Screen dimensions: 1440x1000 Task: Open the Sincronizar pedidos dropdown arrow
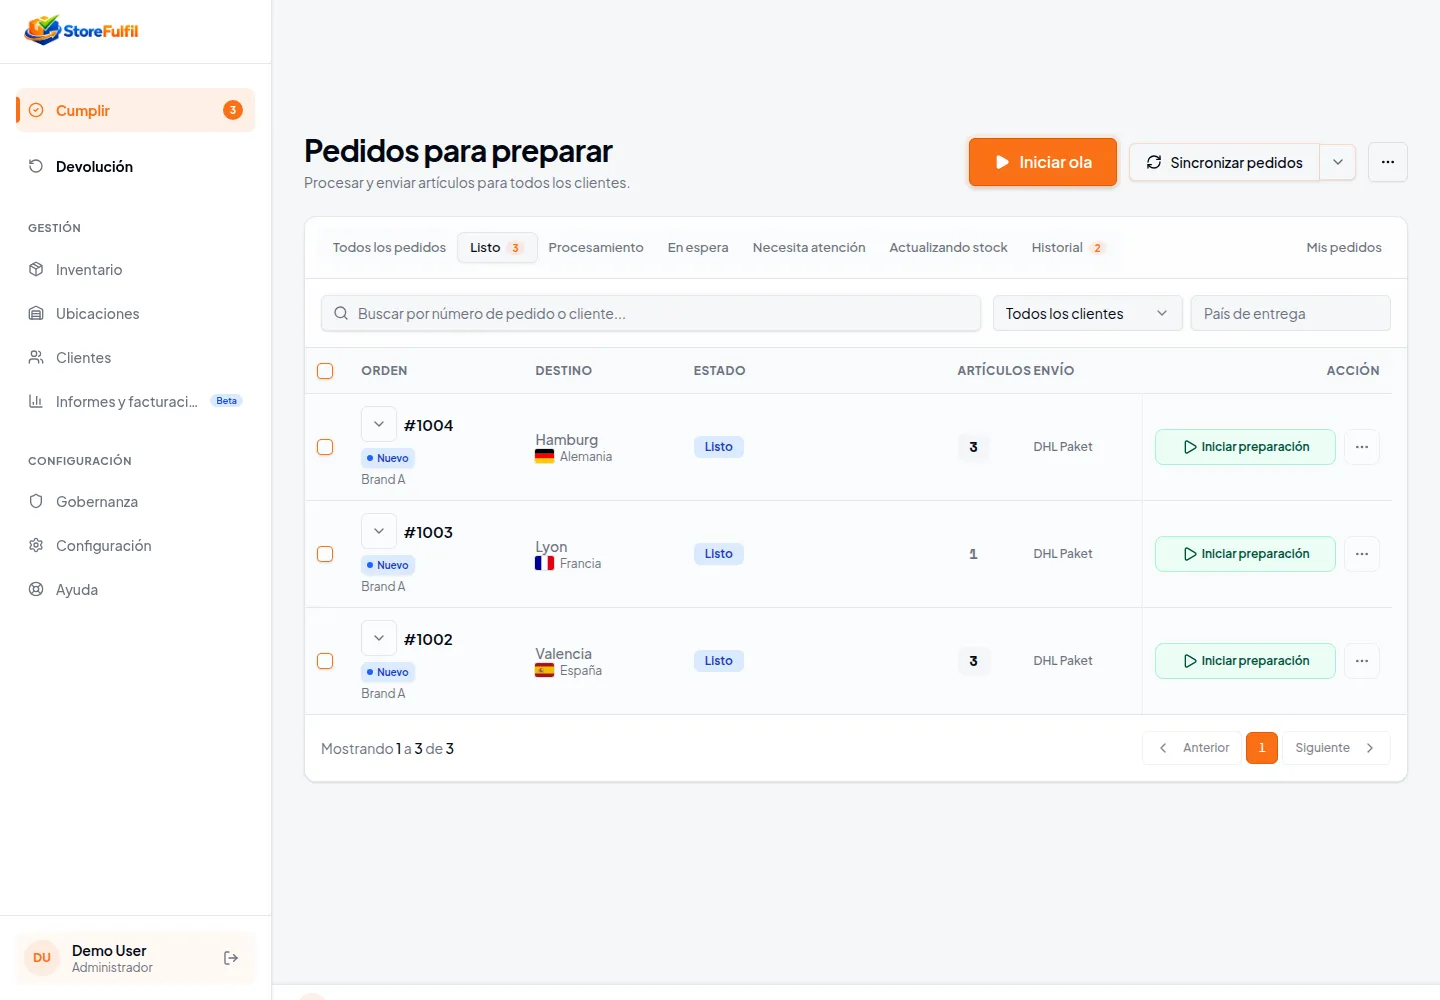[1338, 162]
